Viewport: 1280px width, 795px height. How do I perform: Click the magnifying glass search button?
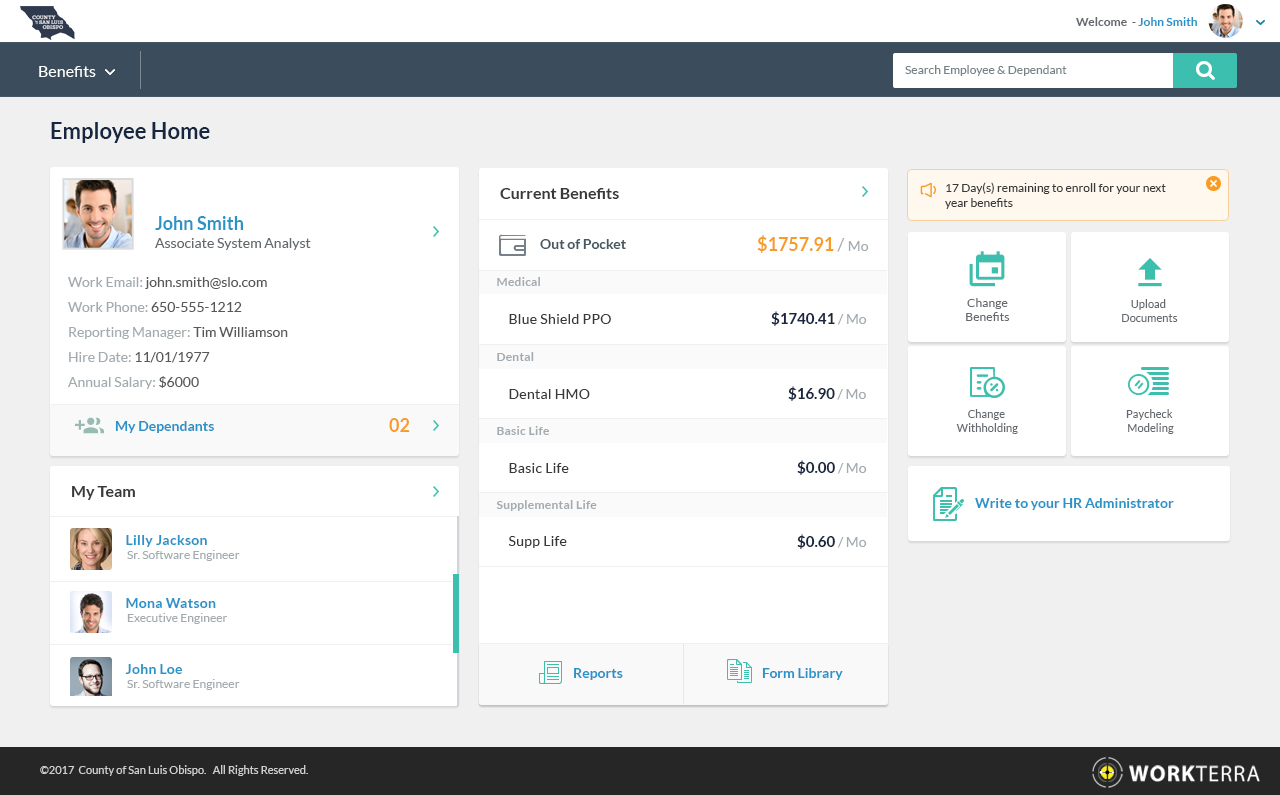click(x=1204, y=70)
